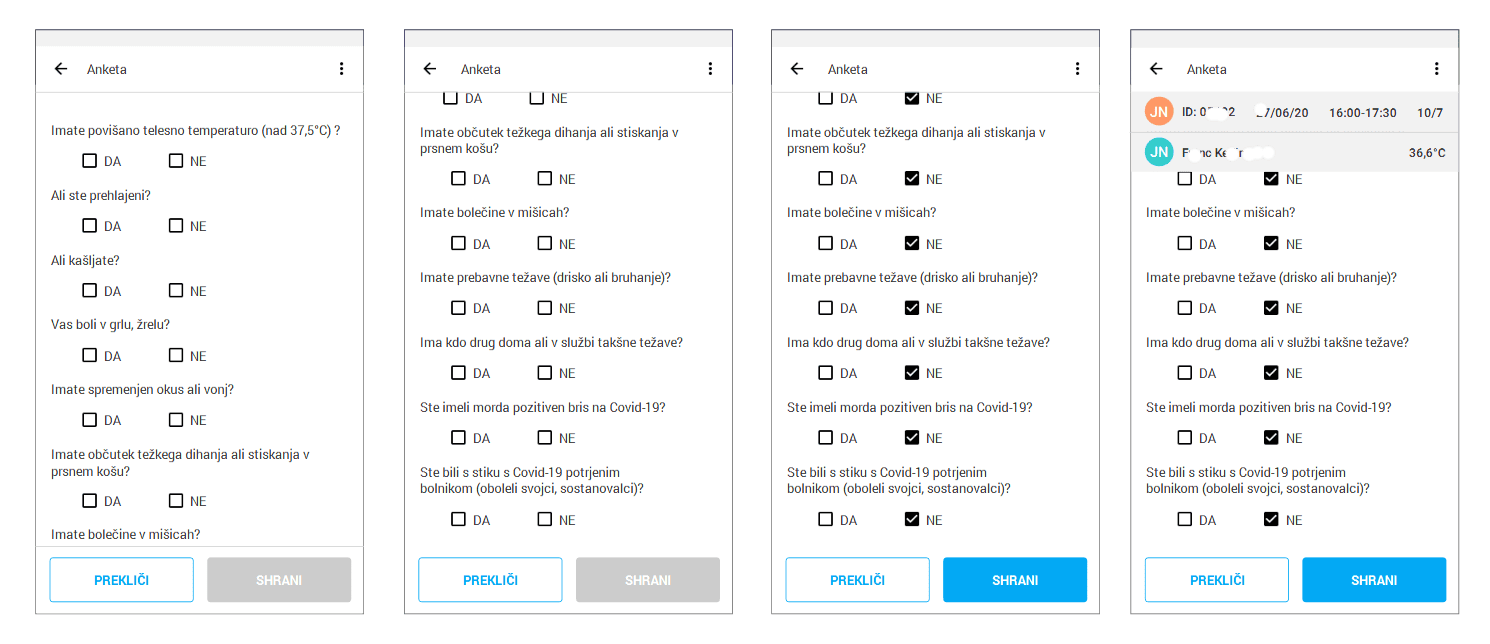1490x644 pixels.
Task: Check NE for 'Ali ste prehlajeni?'
Action: (x=176, y=225)
